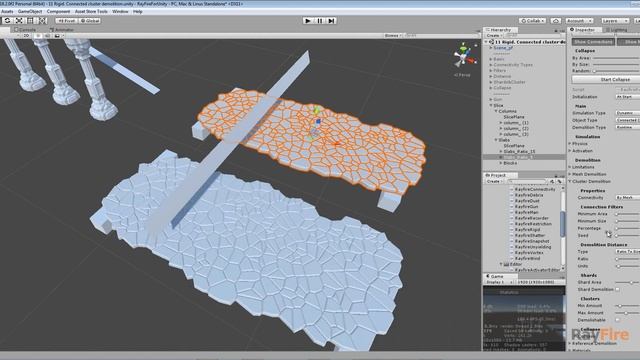Open the Asset Store Tools menu
The width and height of the screenshot is (640, 360).
point(91,11)
